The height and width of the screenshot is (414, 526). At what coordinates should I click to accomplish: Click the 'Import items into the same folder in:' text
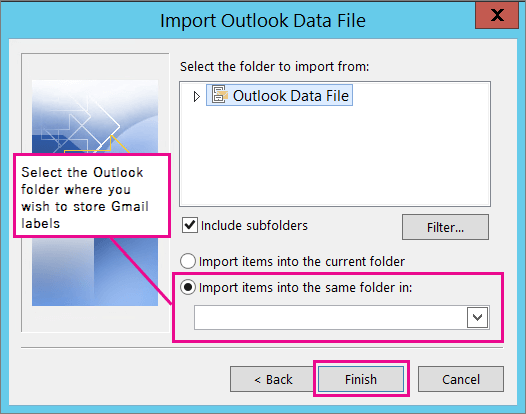(305, 288)
